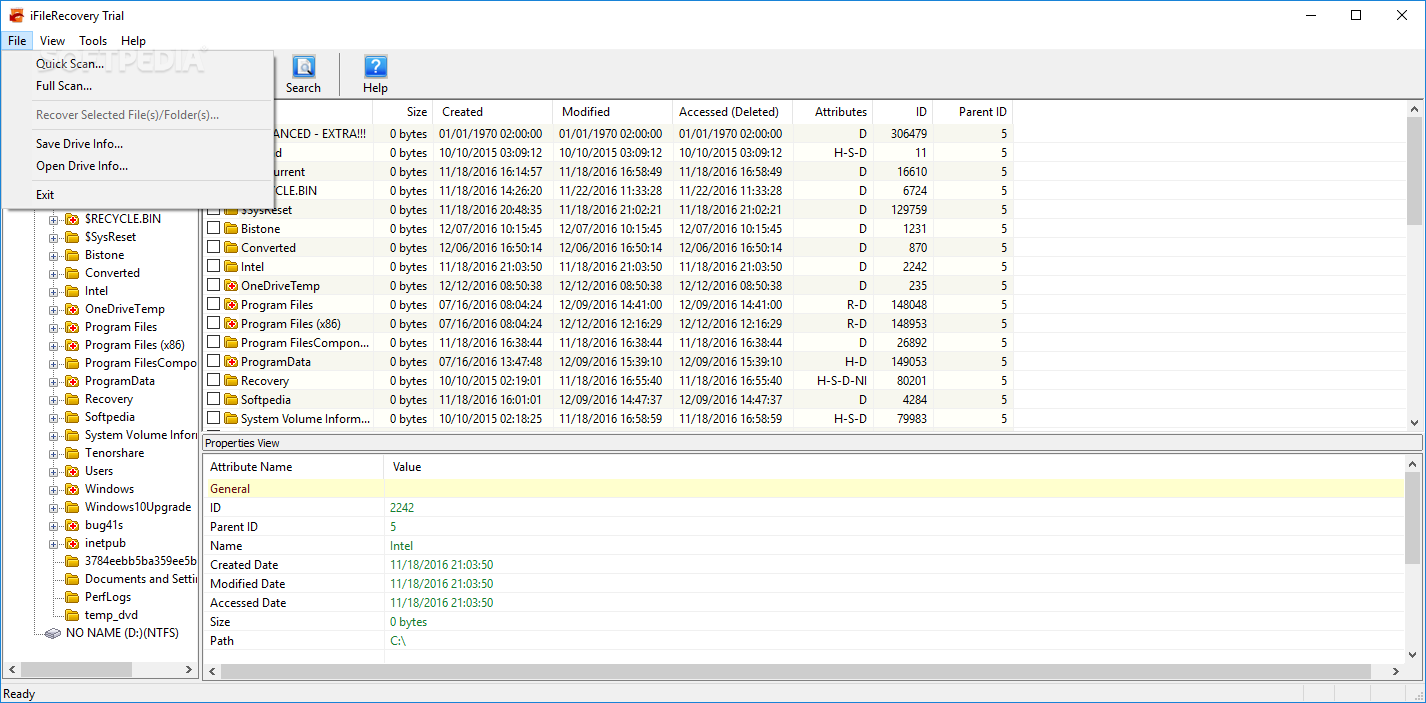This screenshot has height=703, width=1426.
Task: Expand the Converted tree node
Action: [54, 273]
